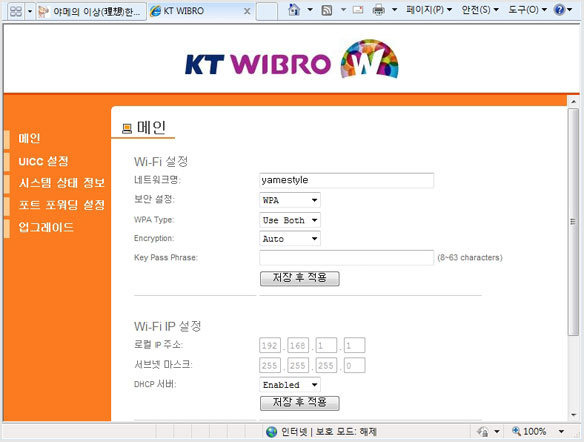Click the page scrollbar down arrow
The image size is (584, 442).
tap(573, 415)
